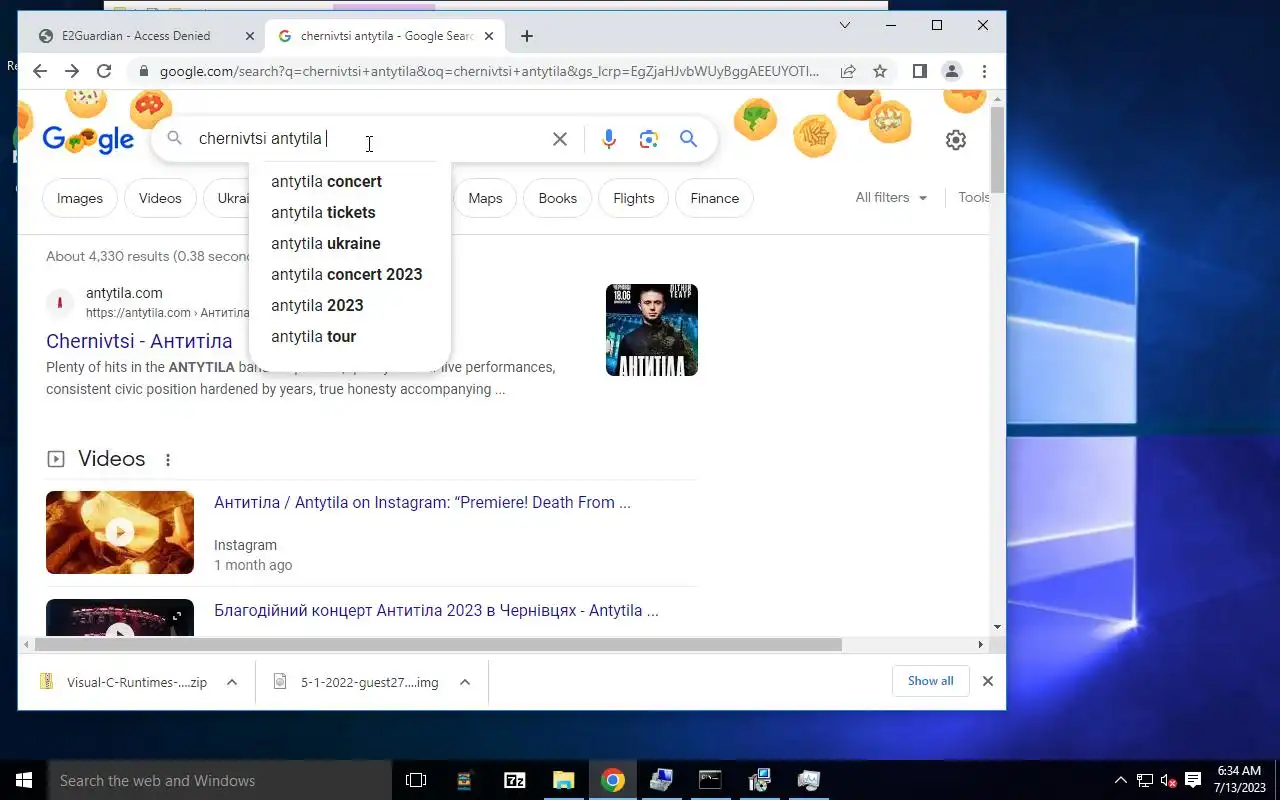Screen dimensions: 1280x800
Task: Open Google quick settings gear
Action: (956, 140)
